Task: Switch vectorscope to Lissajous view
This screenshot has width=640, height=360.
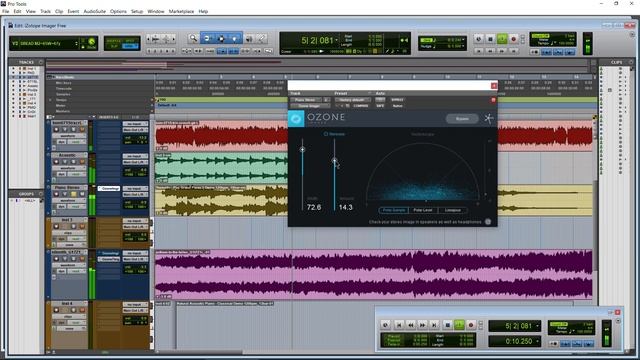Action: pyautogui.click(x=452, y=210)
